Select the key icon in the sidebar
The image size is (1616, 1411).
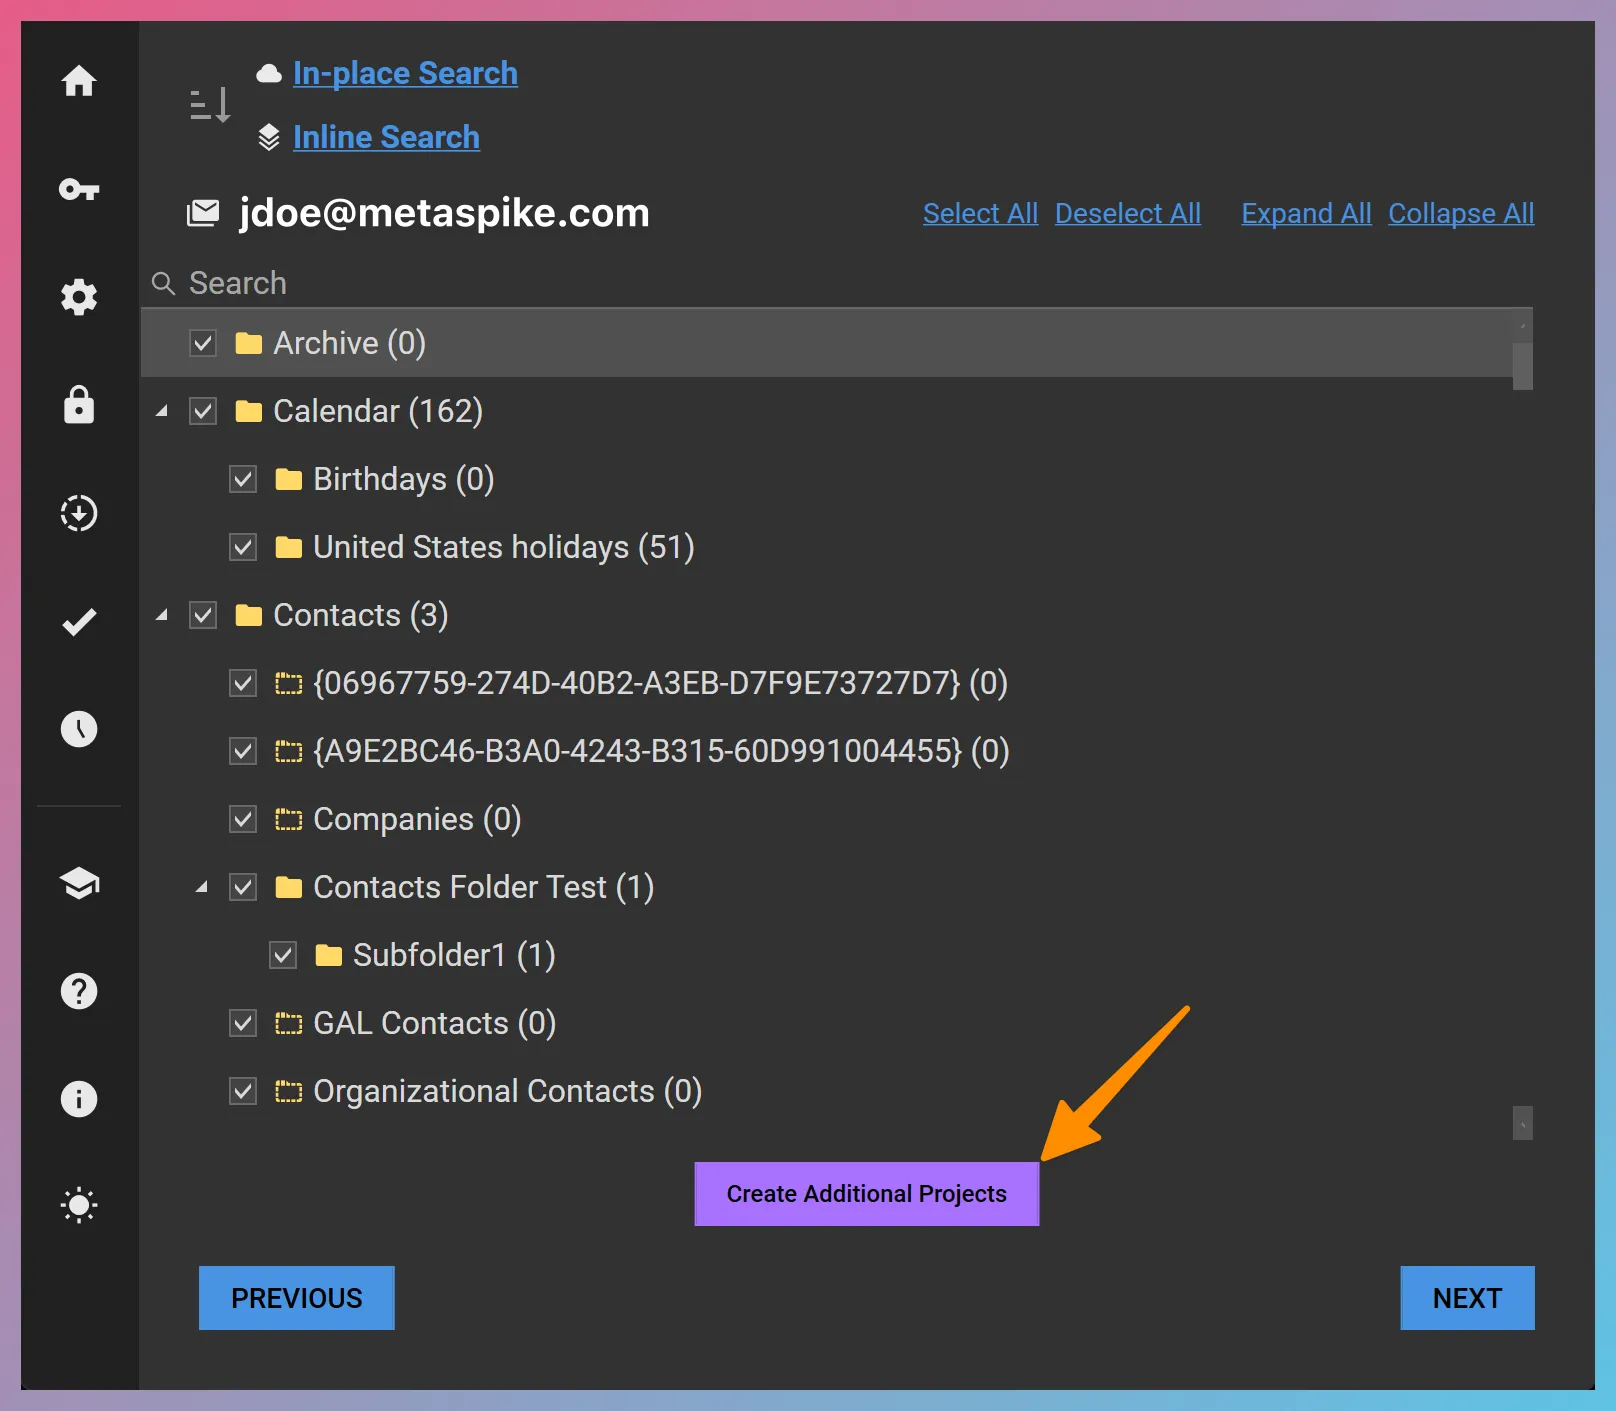coord(79,190)
